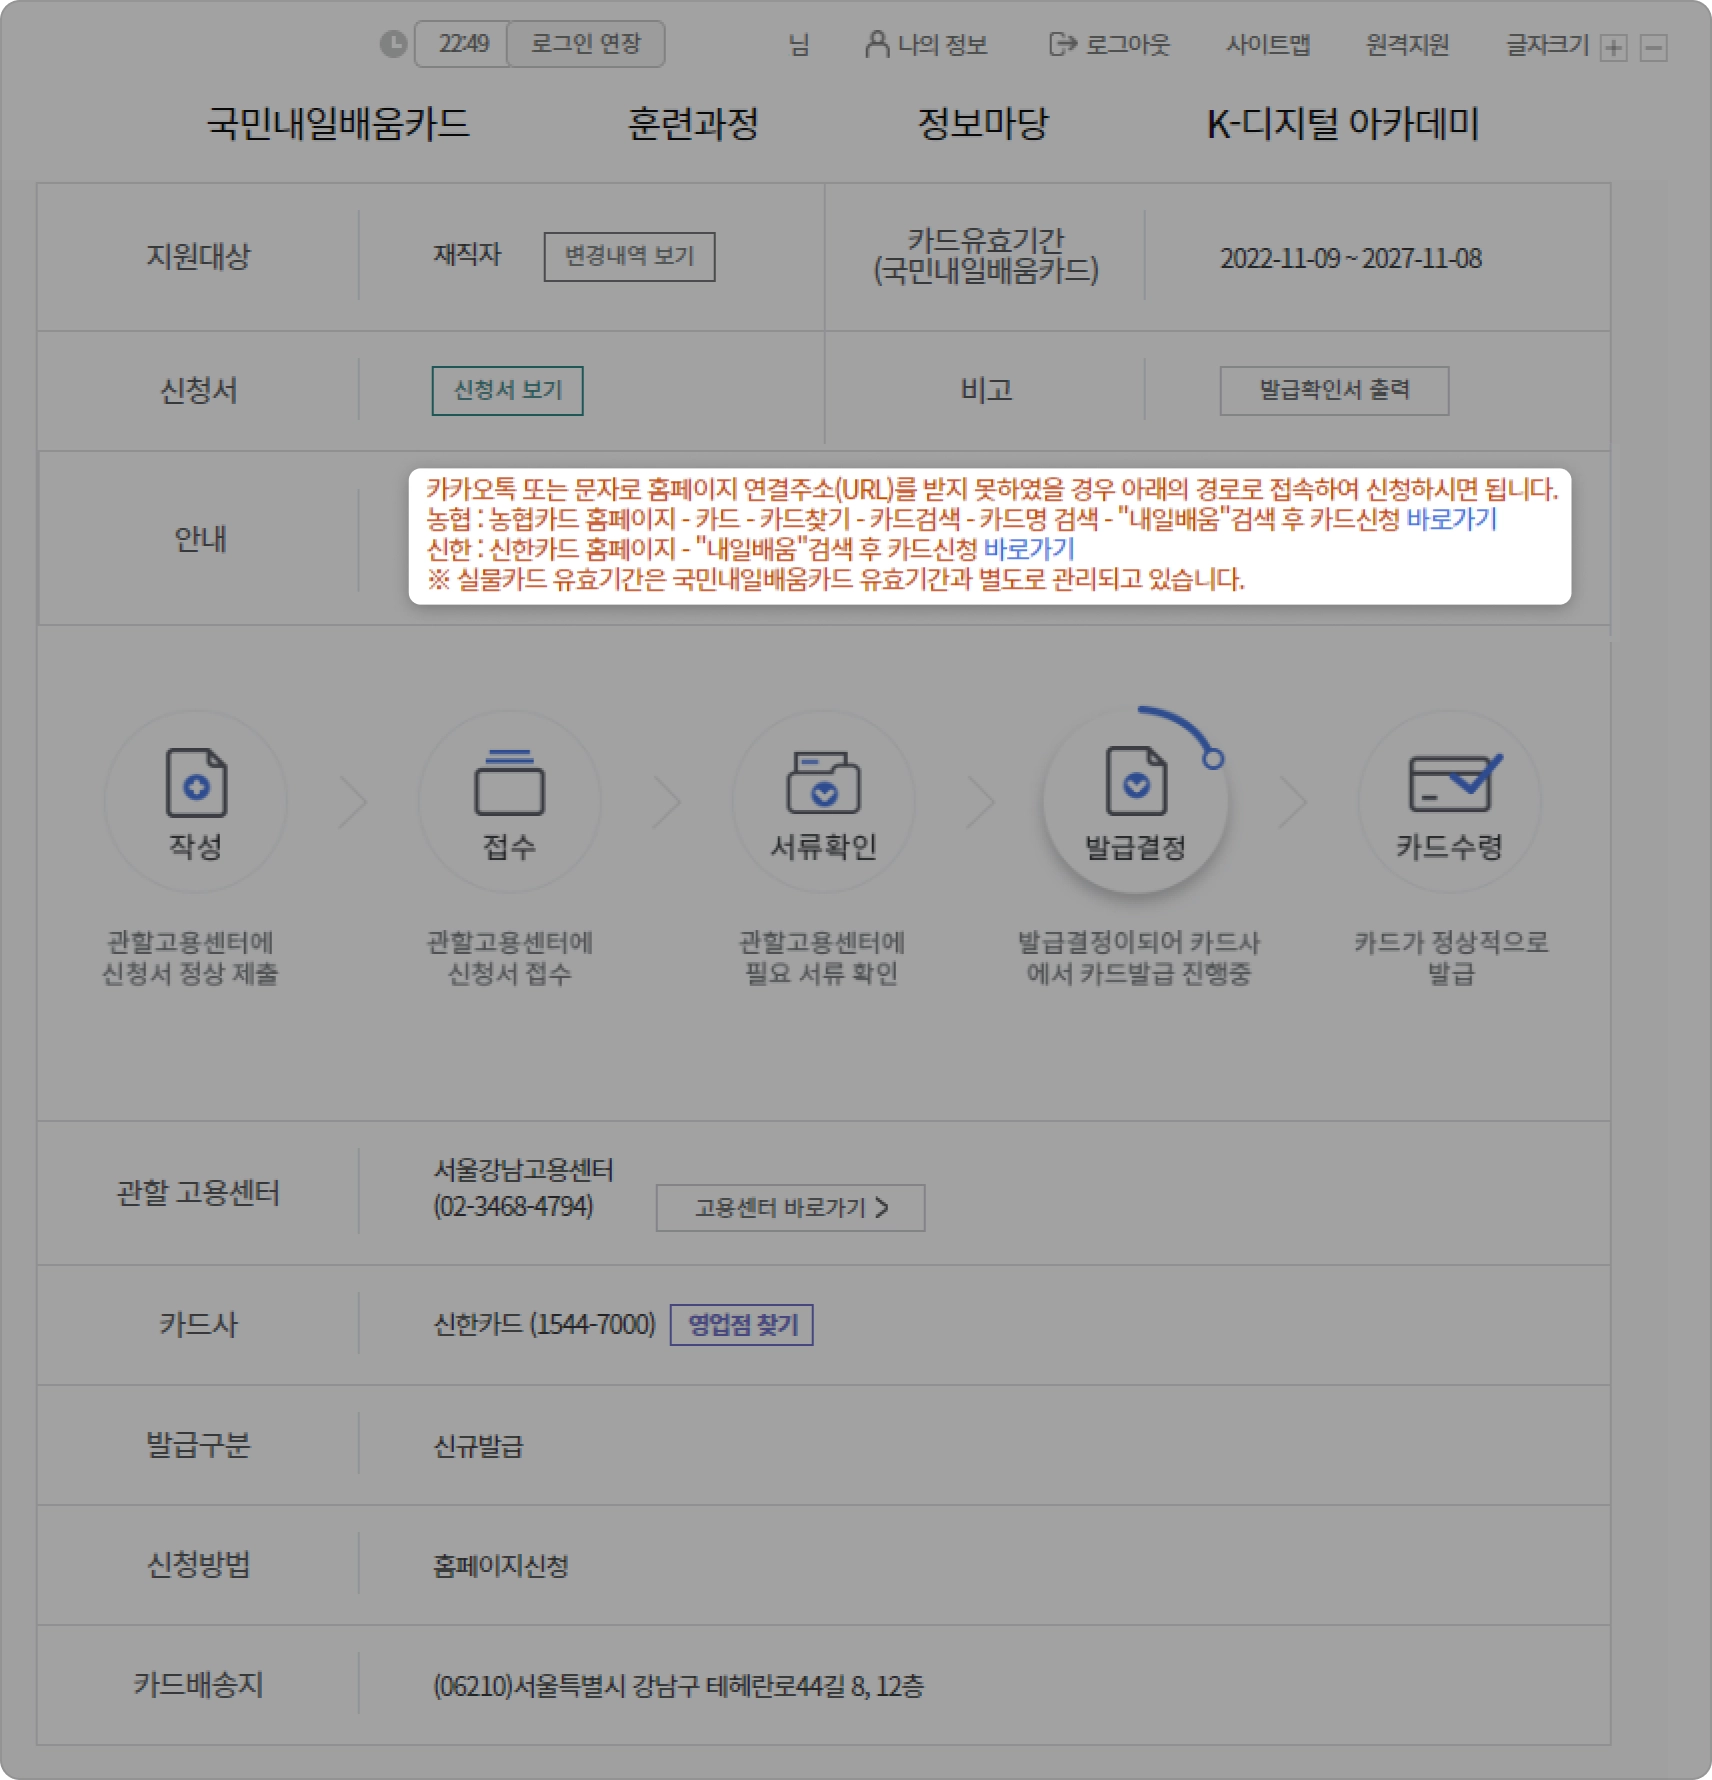Click 발급확인서 출력 button
Viewport: 1712px width, 1780px height.
coord(1334,391)
